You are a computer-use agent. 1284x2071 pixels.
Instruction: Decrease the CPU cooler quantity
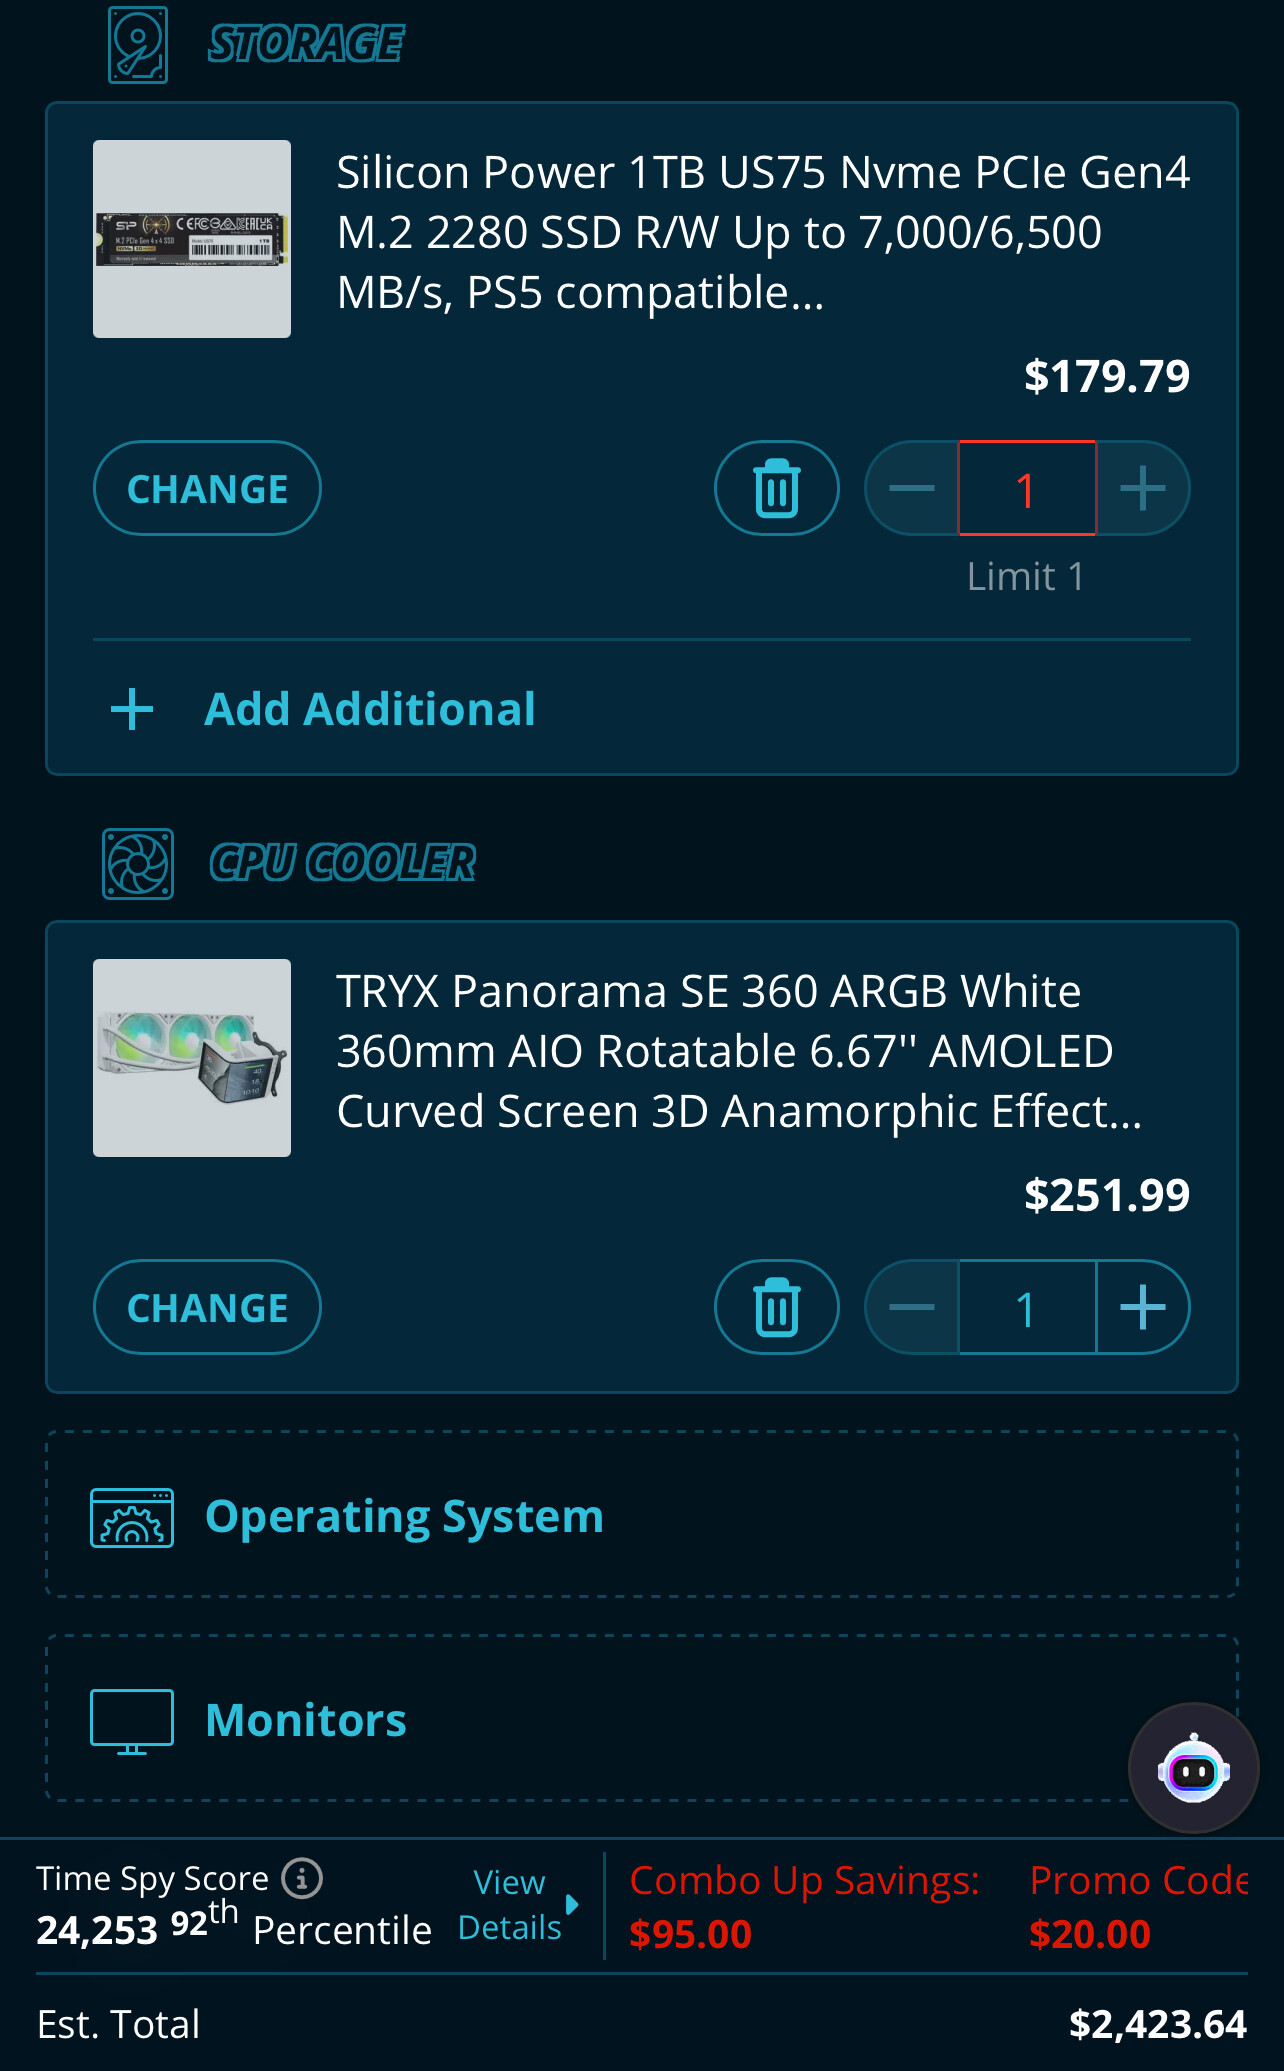(x=912, y=1307)
